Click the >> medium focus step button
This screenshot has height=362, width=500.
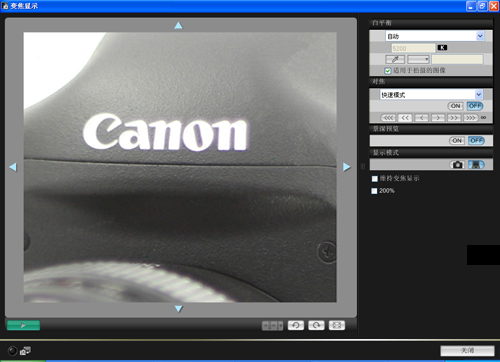click(x=454, y=118)
